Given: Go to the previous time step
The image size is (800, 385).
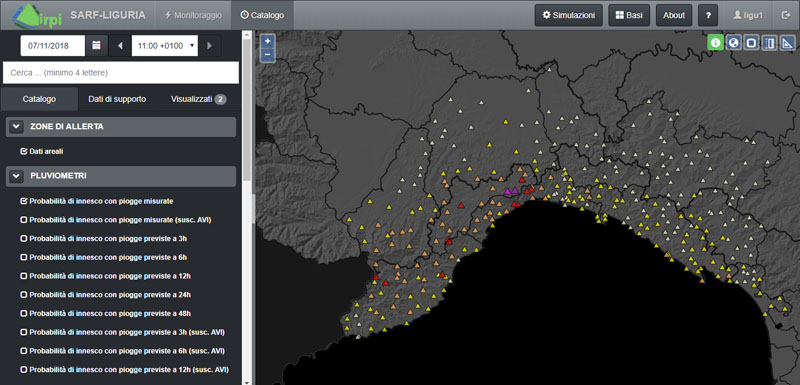Looking at the screenshot, I should [x=120, y=45].
